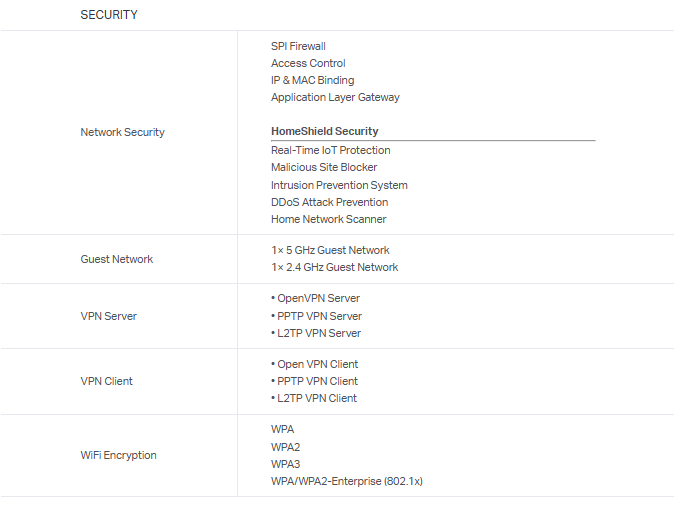This screenshot has width=674, height=514.
Task: Click Intrusion Prevention System text
Action: click(339, 185)
